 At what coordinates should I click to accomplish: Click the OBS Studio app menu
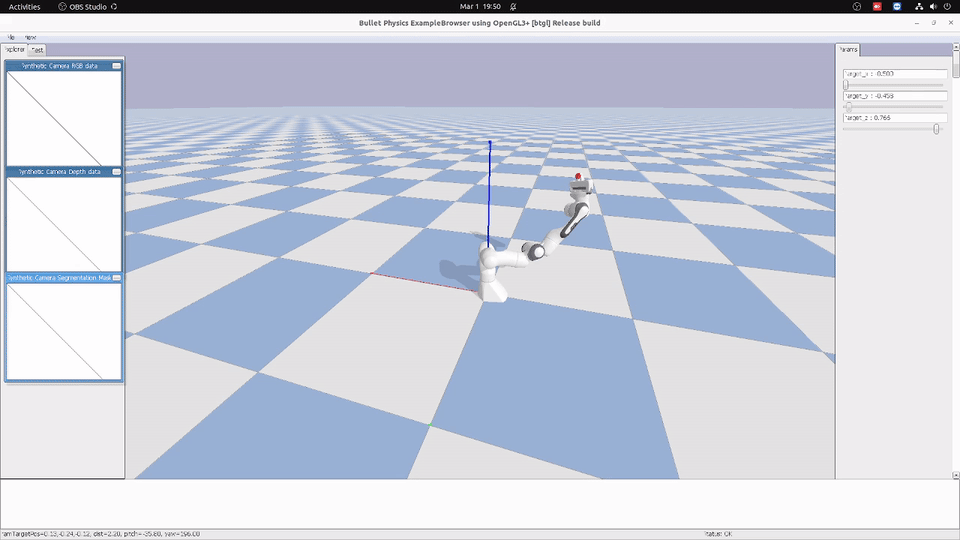pyautogui.click(x=90, y=7)
